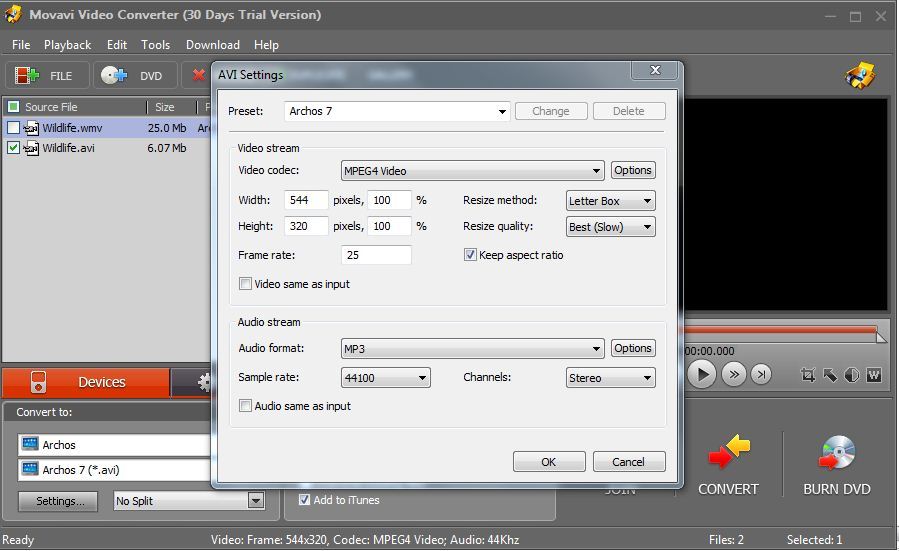Click the Width percent field
This screenshot has height=551, width=899.
(x=389, y=200)
